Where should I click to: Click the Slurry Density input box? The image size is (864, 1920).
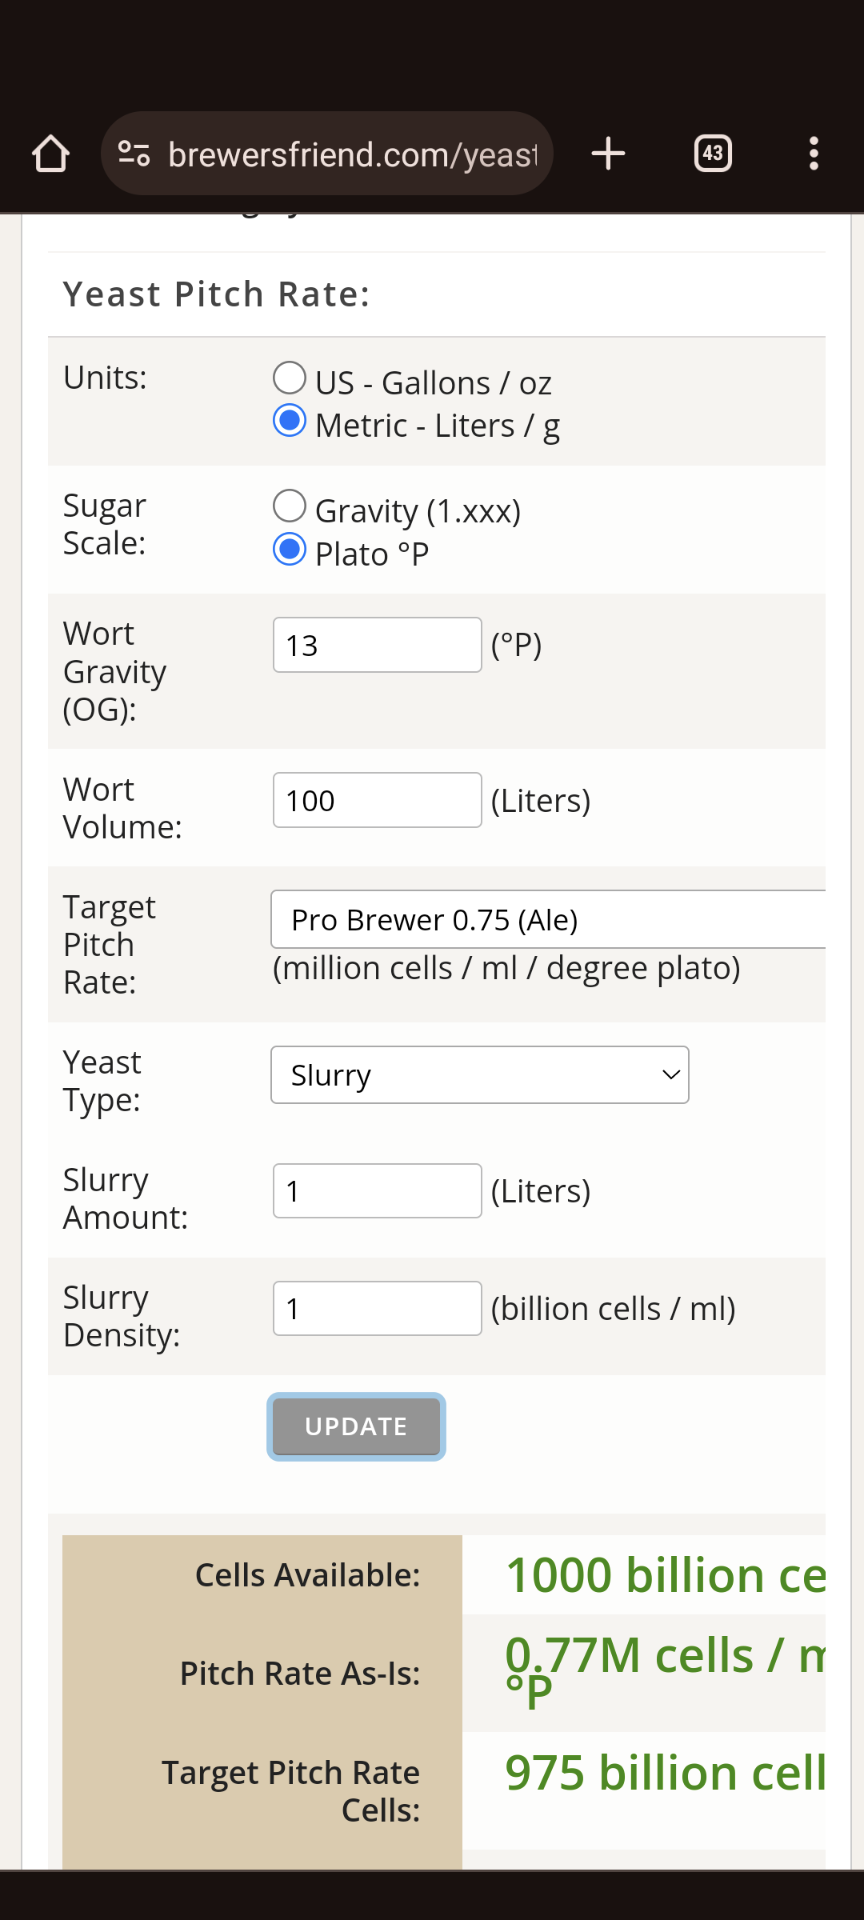click(377, 1308)
